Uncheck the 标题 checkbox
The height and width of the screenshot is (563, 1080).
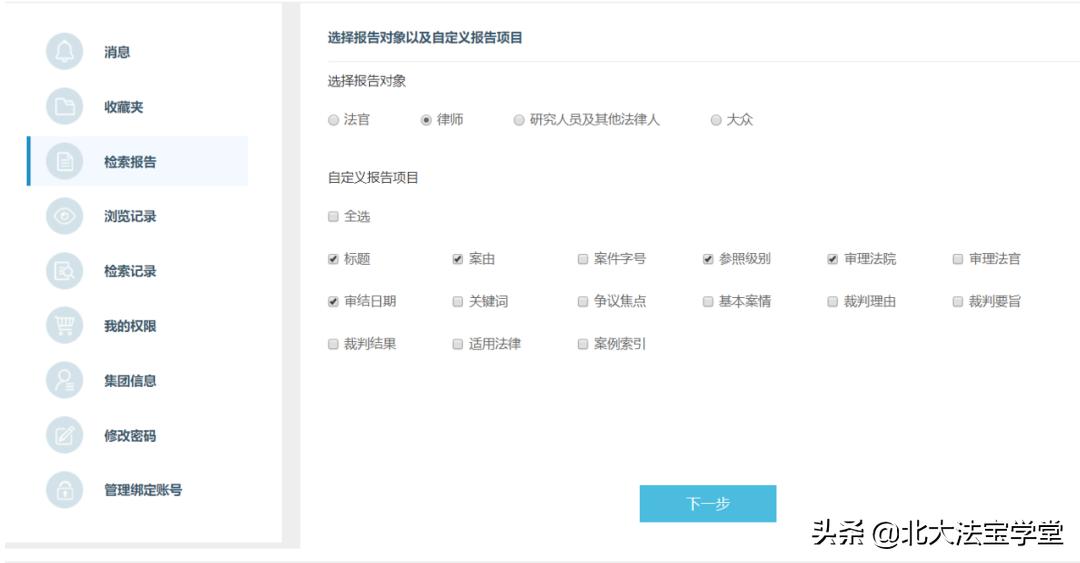333,259
